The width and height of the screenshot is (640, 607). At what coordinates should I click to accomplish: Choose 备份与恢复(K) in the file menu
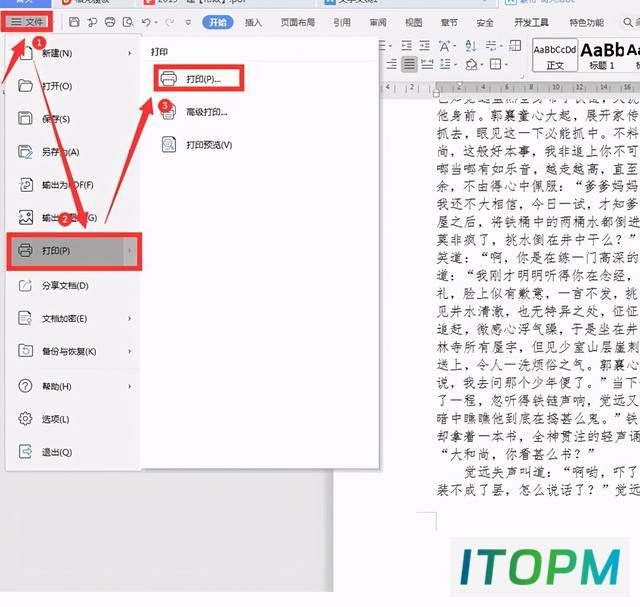(73, 351)
